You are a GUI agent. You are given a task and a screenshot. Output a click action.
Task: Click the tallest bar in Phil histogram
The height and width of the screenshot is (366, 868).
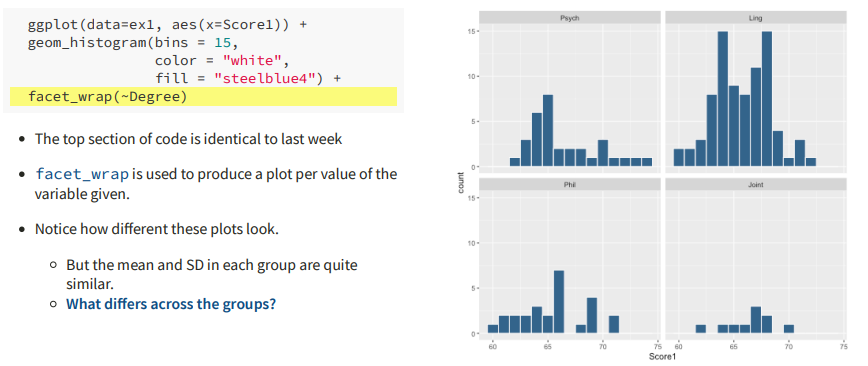pyautogui.click(x=559, y=301)
